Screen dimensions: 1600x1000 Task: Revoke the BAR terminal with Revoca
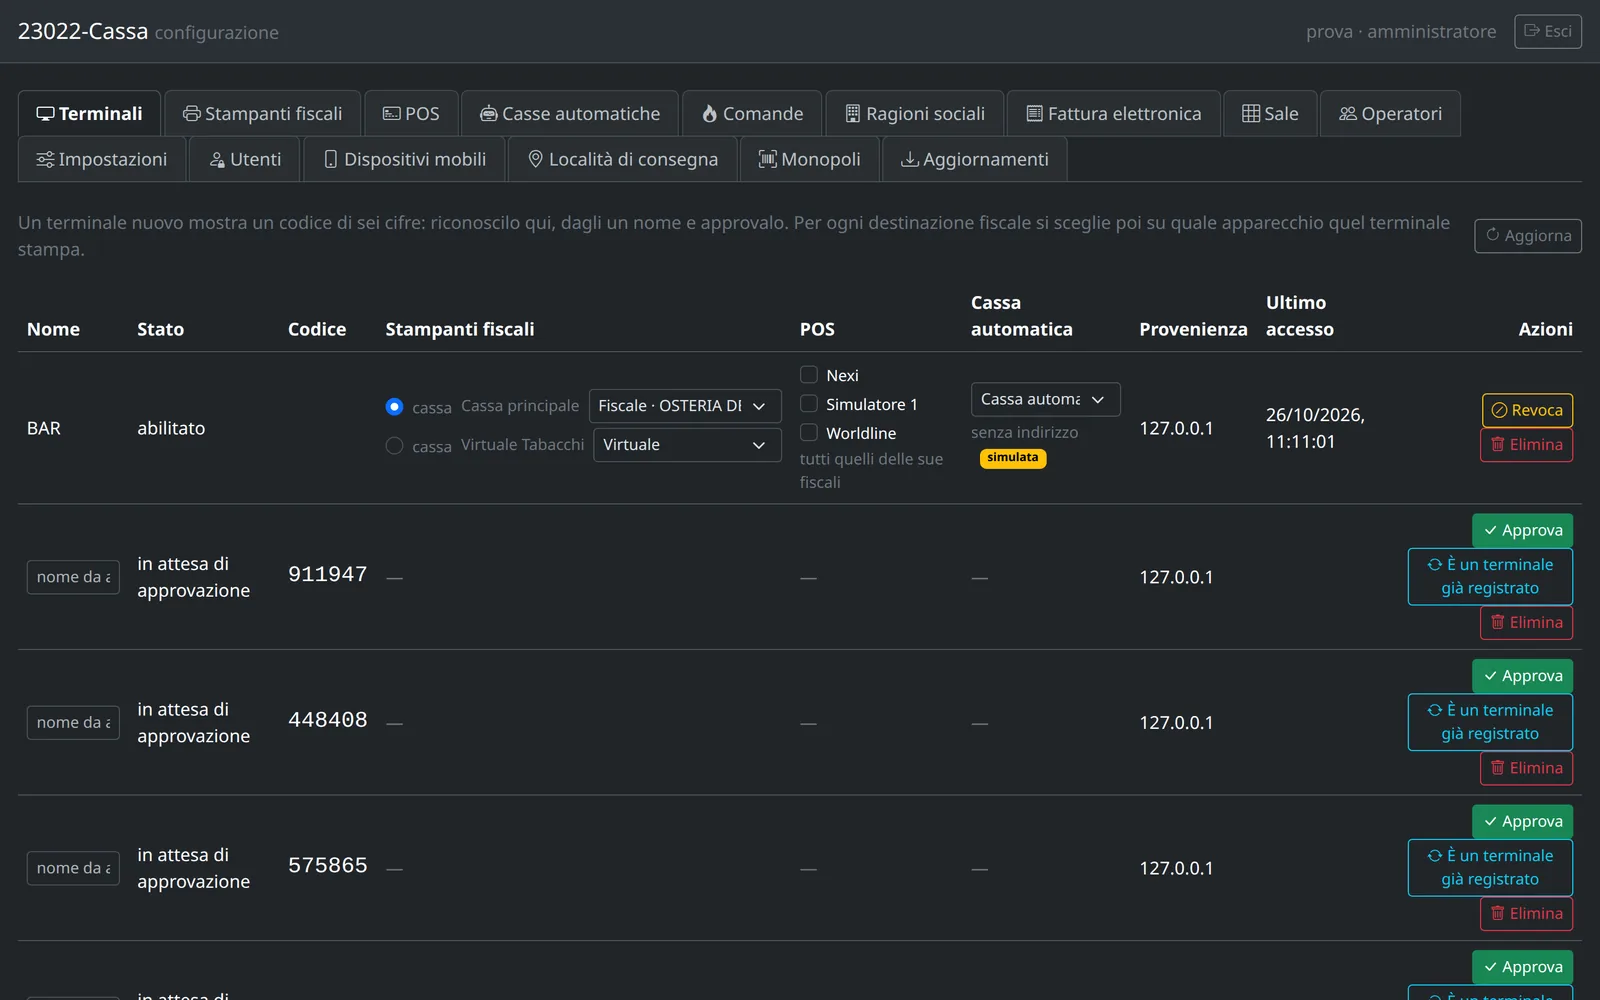click(x=1527, y=410)
